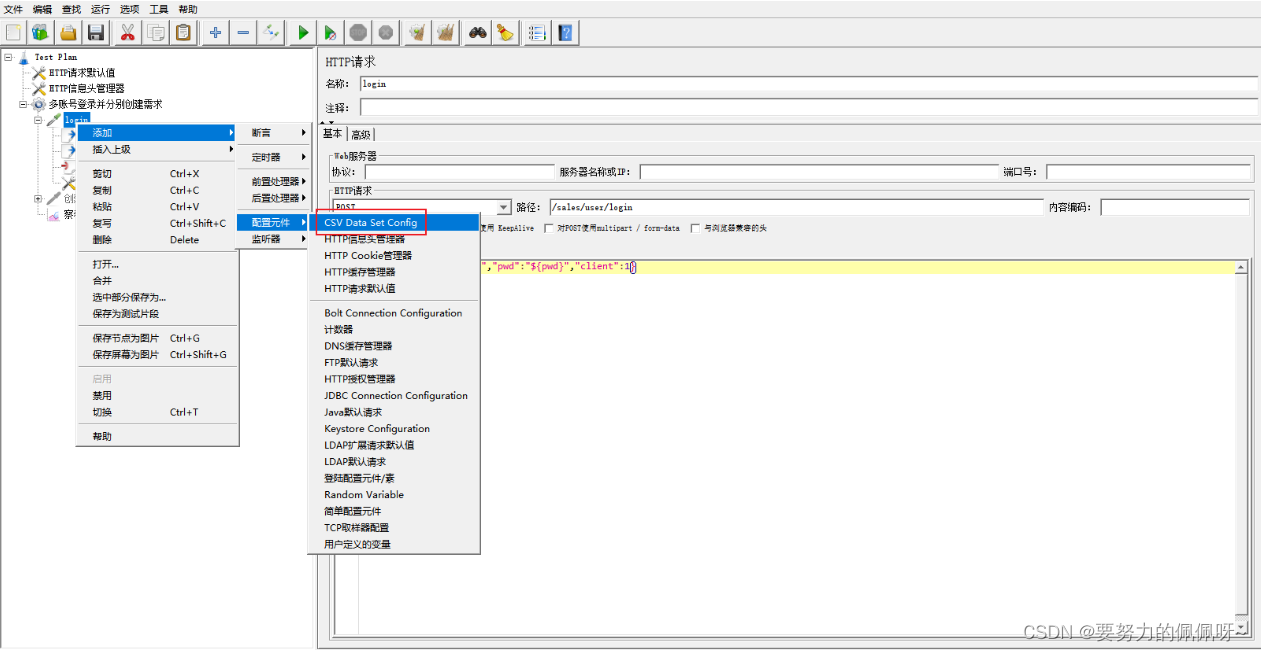The image size is (1261, 651).
Task: Reset search with yellow broom icon
Action: (x=505, y=33)
